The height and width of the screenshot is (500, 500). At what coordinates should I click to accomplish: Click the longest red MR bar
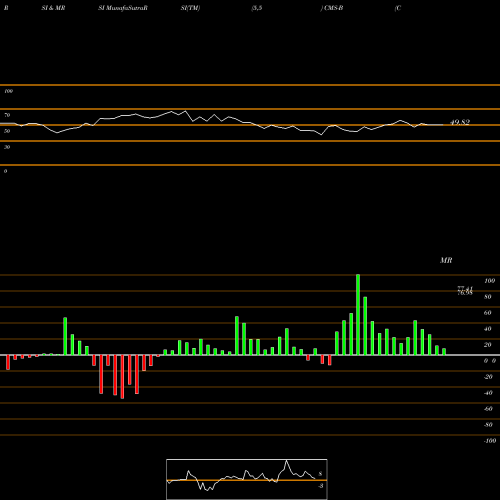[122, 377]
